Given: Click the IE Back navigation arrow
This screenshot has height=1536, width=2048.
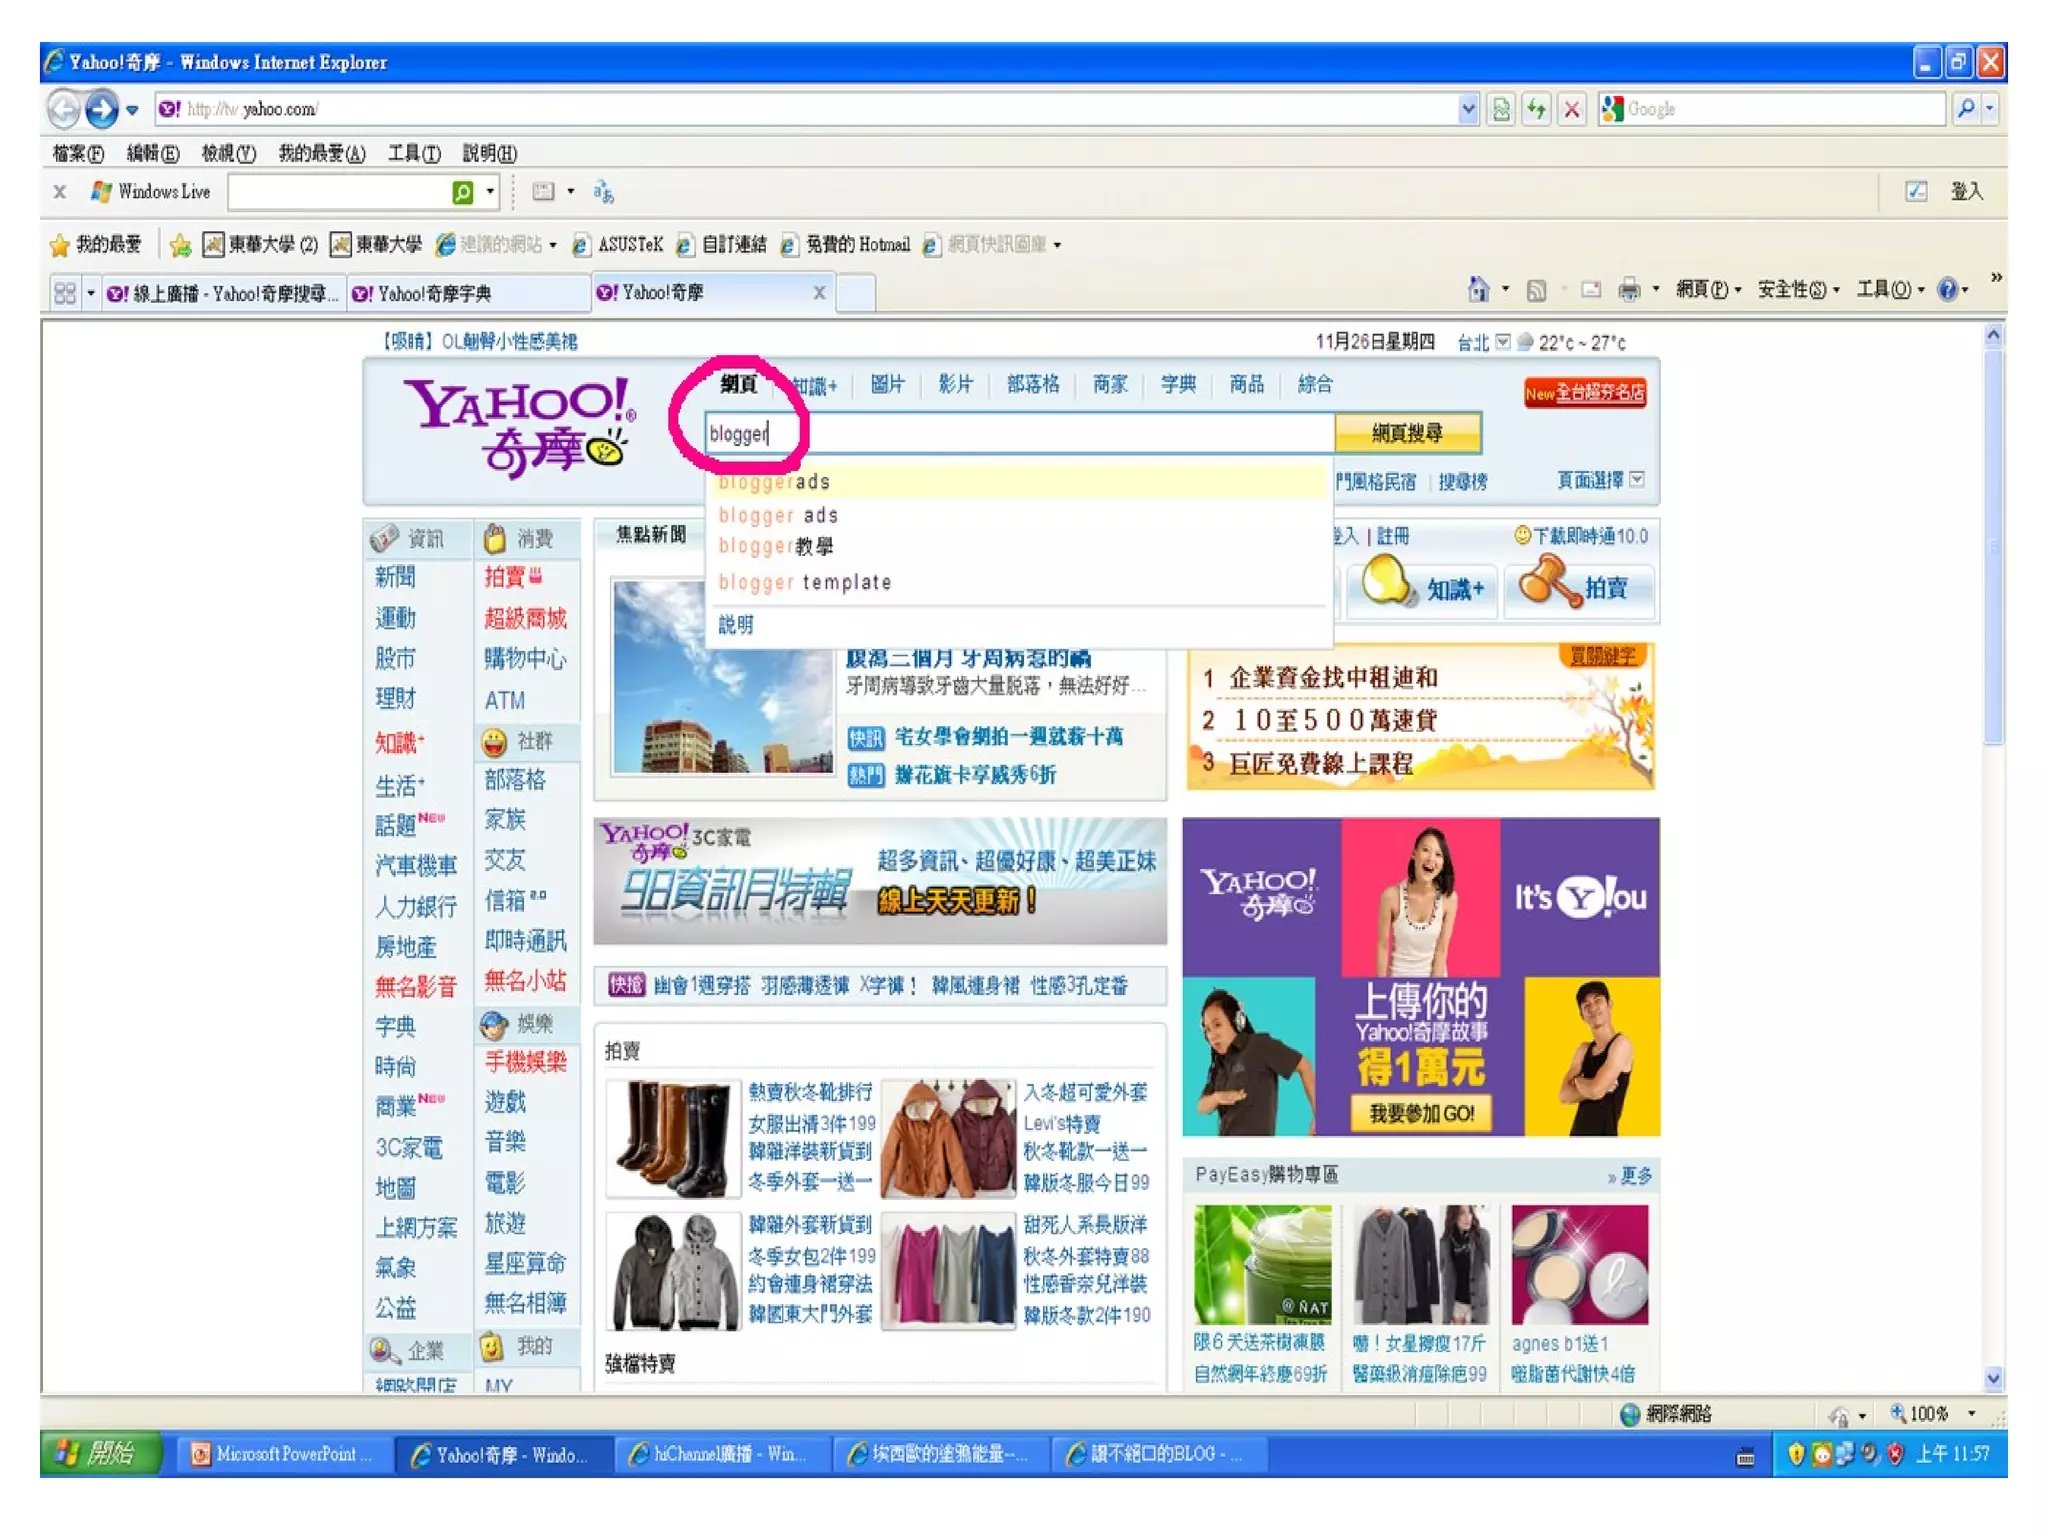Looking at the screenshot, I should coord(63,109).
